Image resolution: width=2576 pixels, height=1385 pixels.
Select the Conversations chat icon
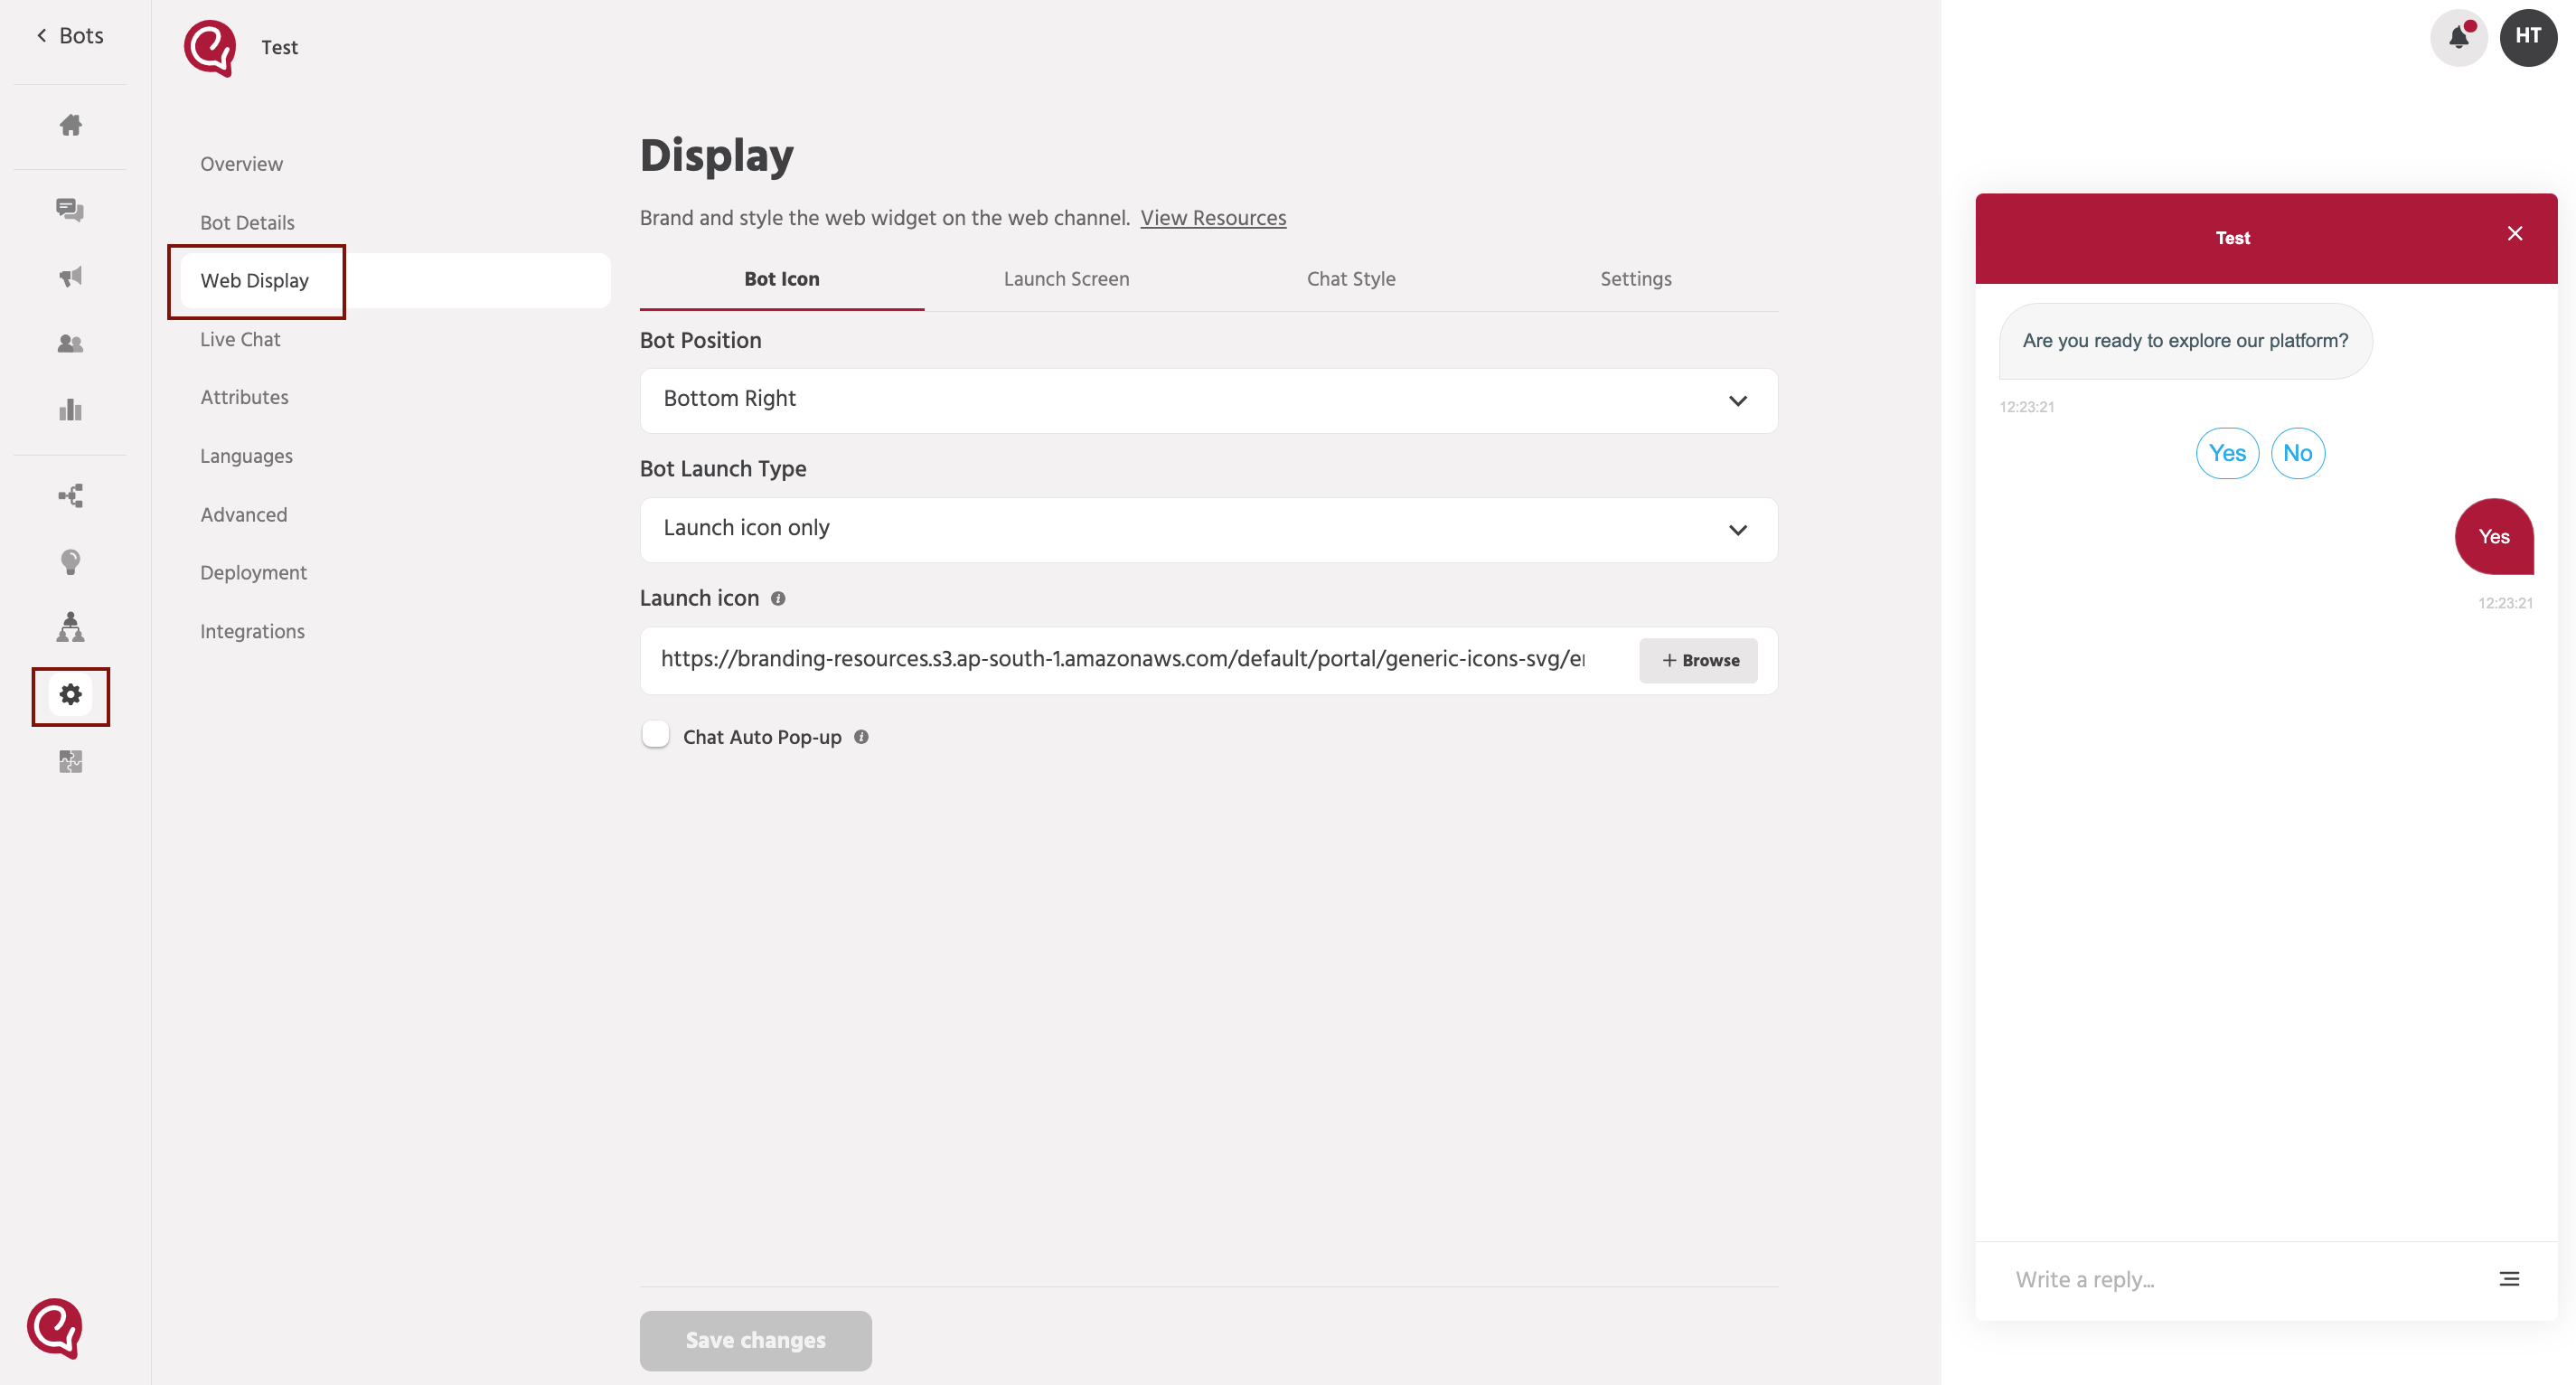pos(70,210)
